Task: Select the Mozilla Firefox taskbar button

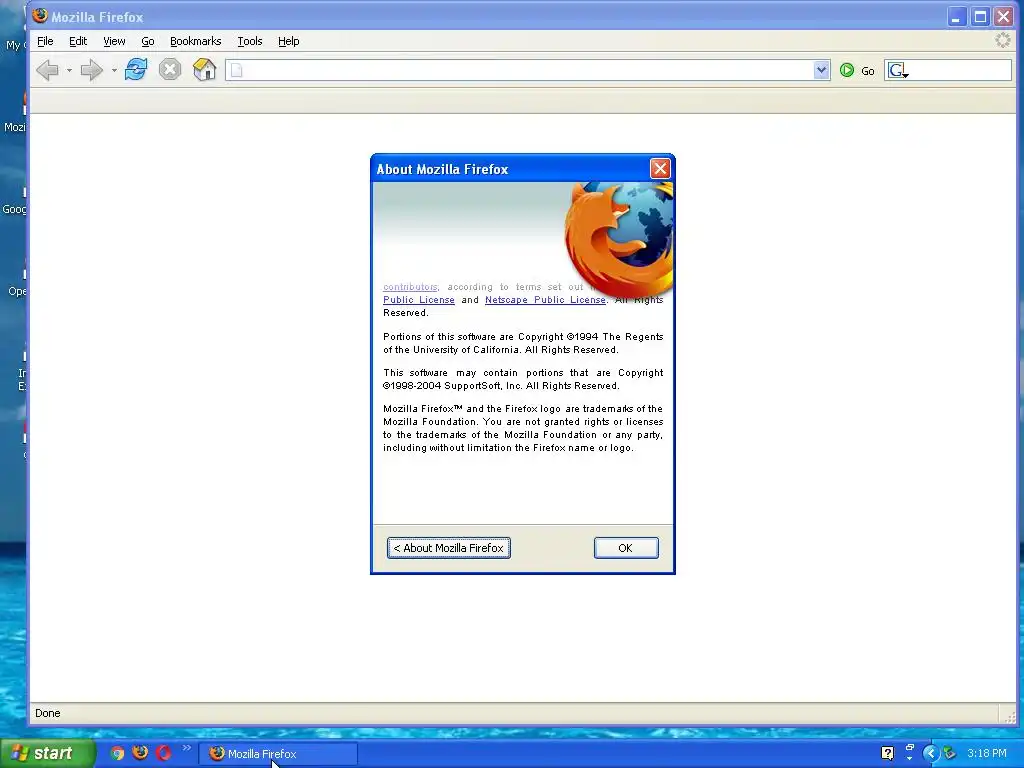Action: pyautogui.click(x=278, y=754)
